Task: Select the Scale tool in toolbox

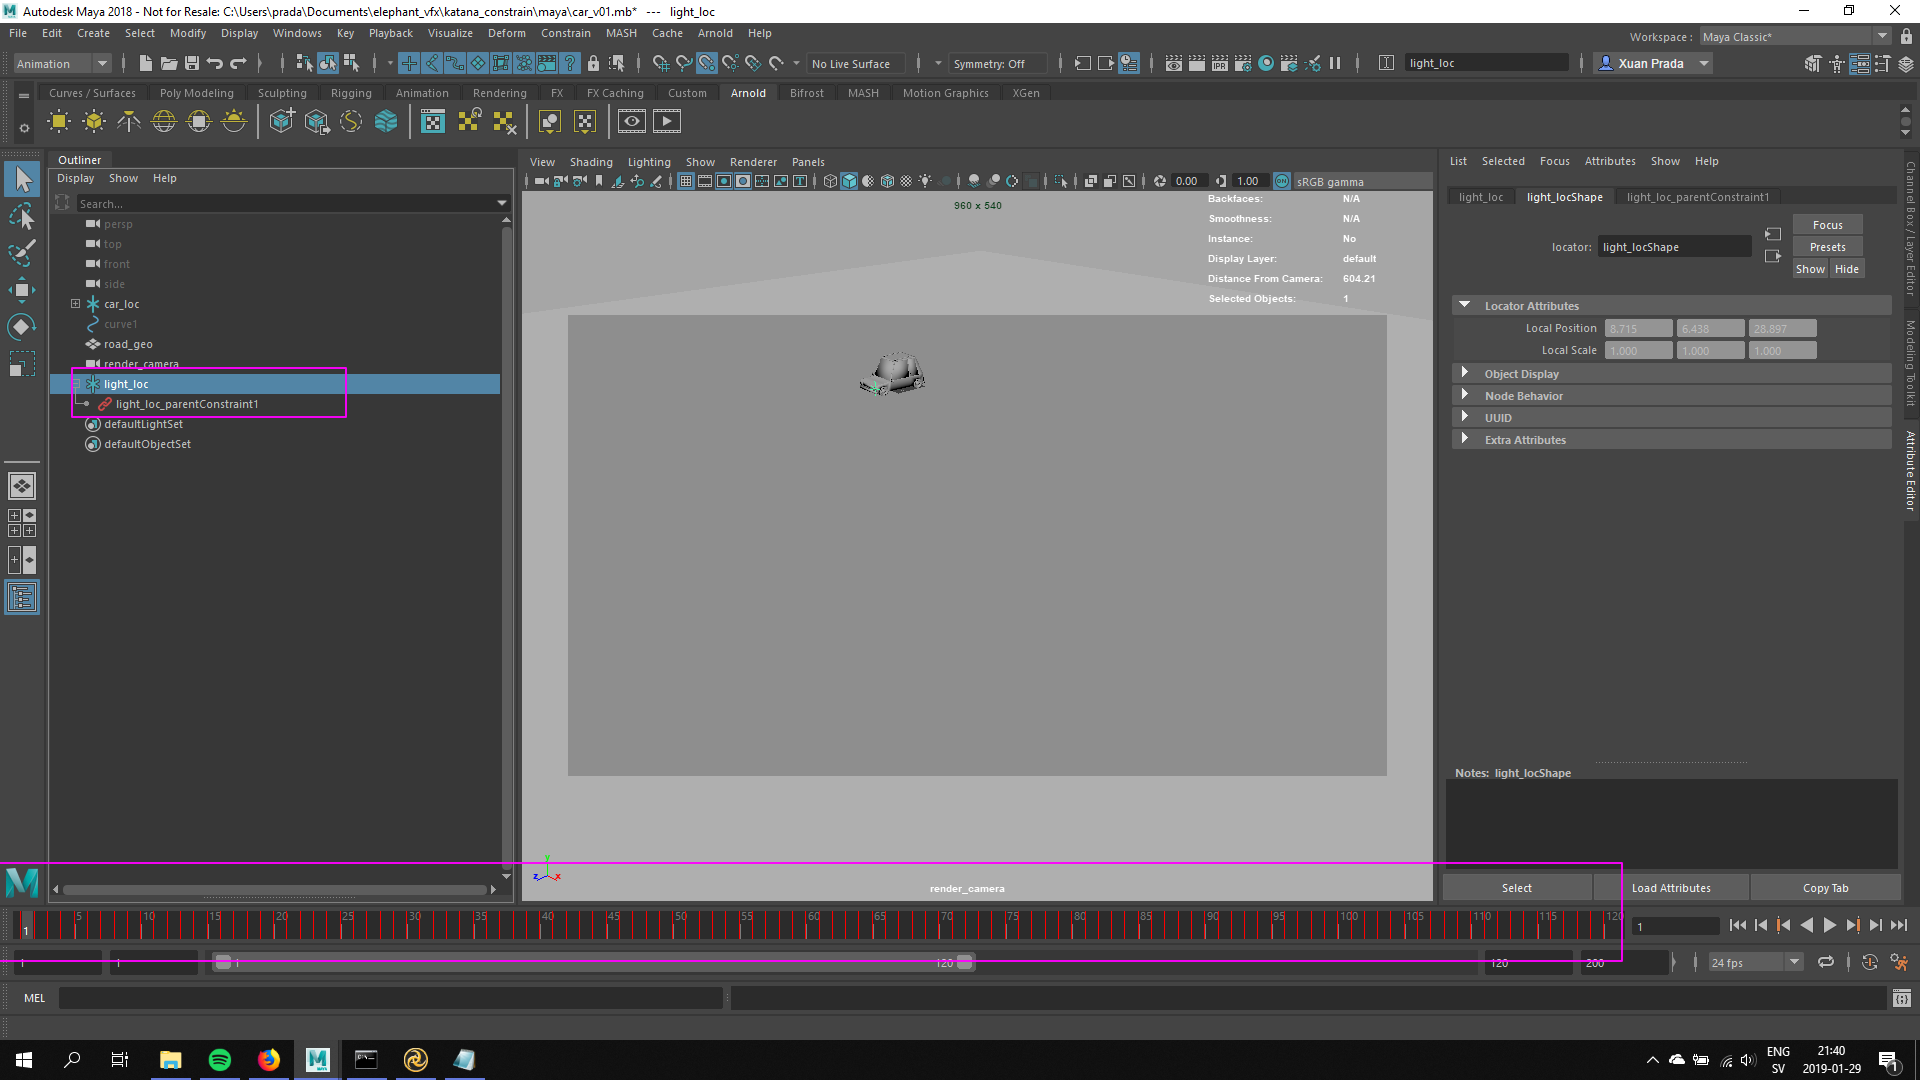Action: [22, 364]
